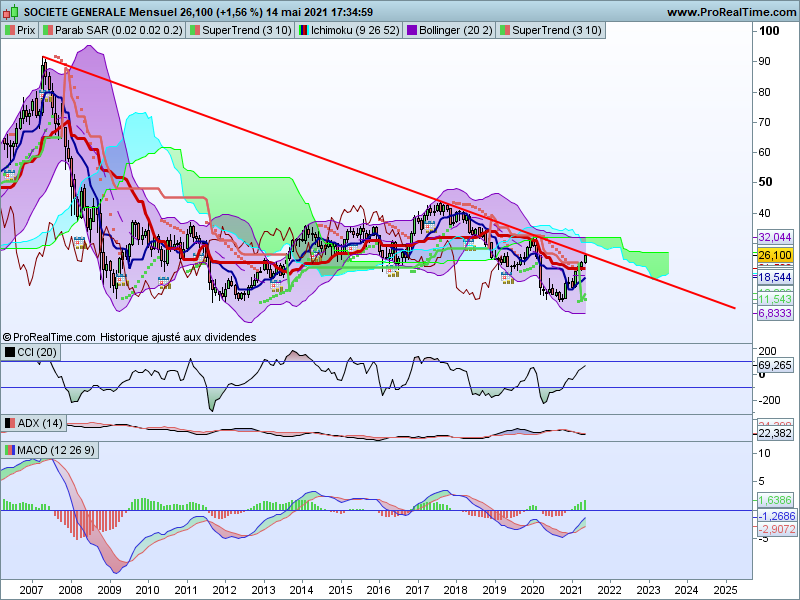Screen dimensions: 800x600
Task: Click the multicolor icon beside MACD (12 26 9)
Action: [10, 450]
